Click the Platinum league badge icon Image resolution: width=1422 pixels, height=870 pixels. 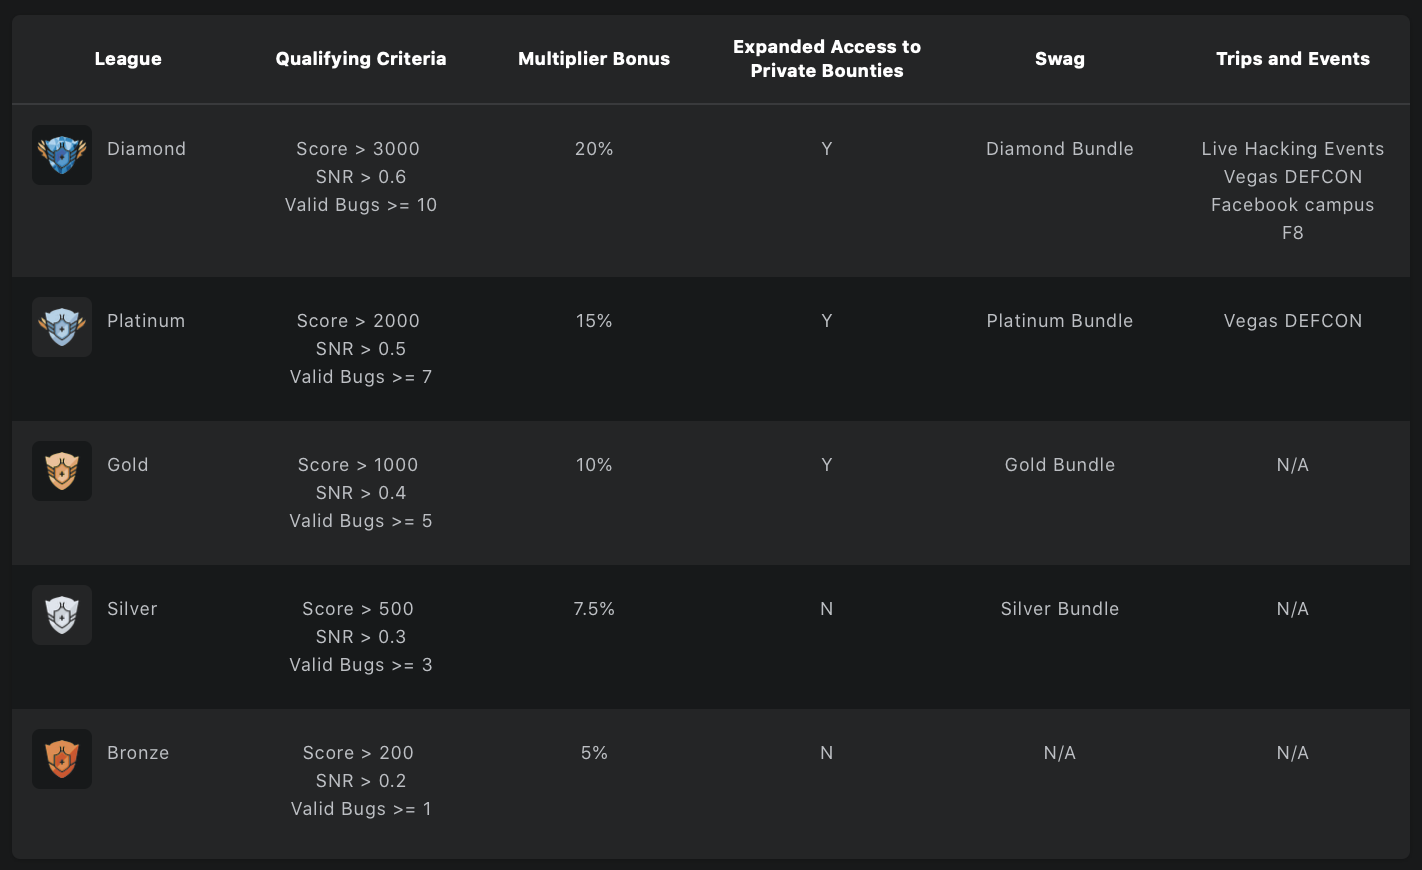tap(62, 327)
